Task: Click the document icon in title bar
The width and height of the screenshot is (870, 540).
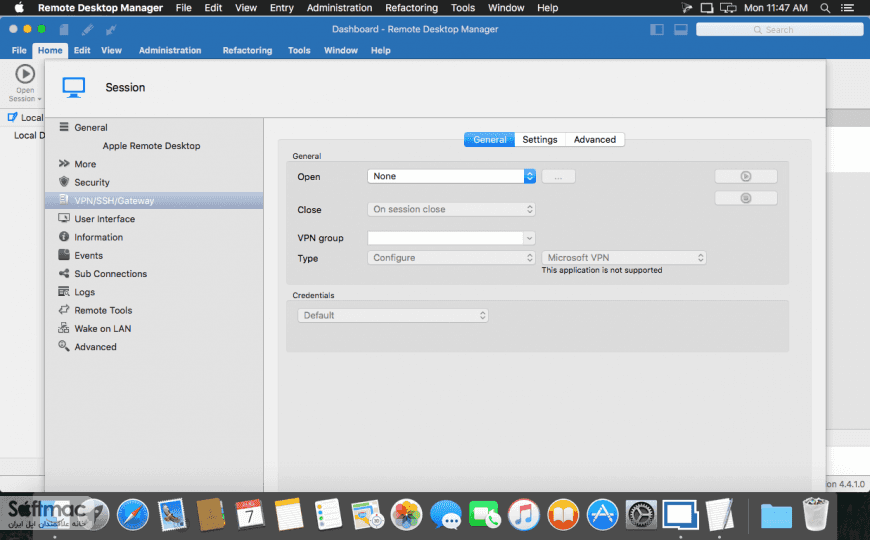Action: coord(64,29)
